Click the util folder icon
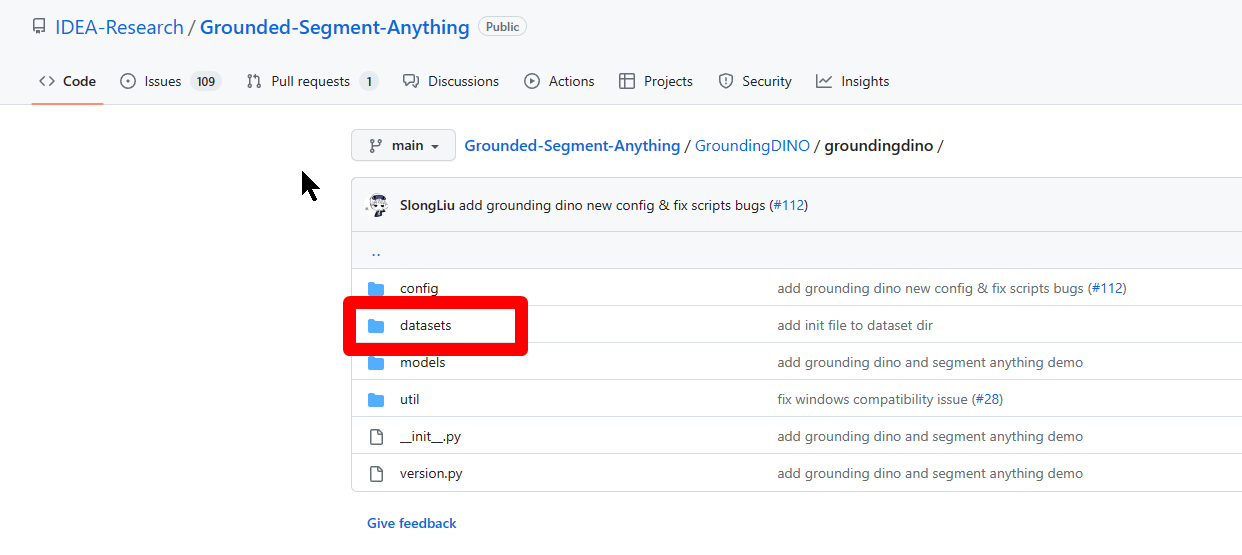 (x=376, y=400)
